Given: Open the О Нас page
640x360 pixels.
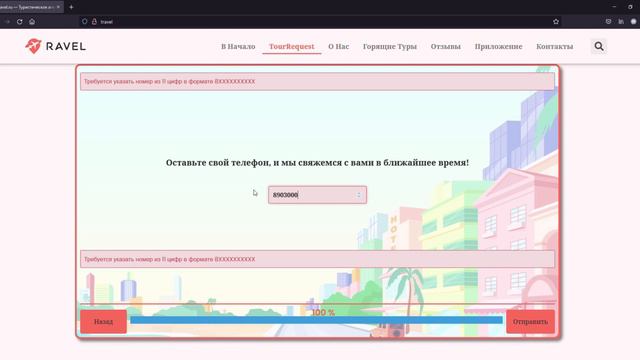Looking at the screenshot, I should click(338, 47).
